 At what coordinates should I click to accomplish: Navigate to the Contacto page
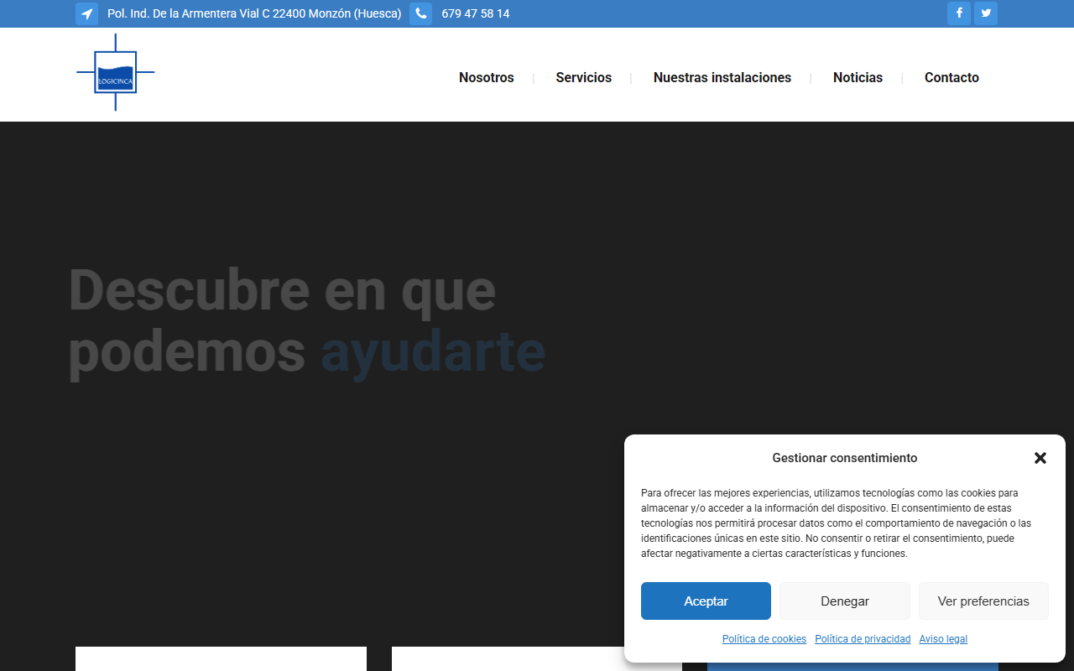pyautogui.click(x=951, y=77)
